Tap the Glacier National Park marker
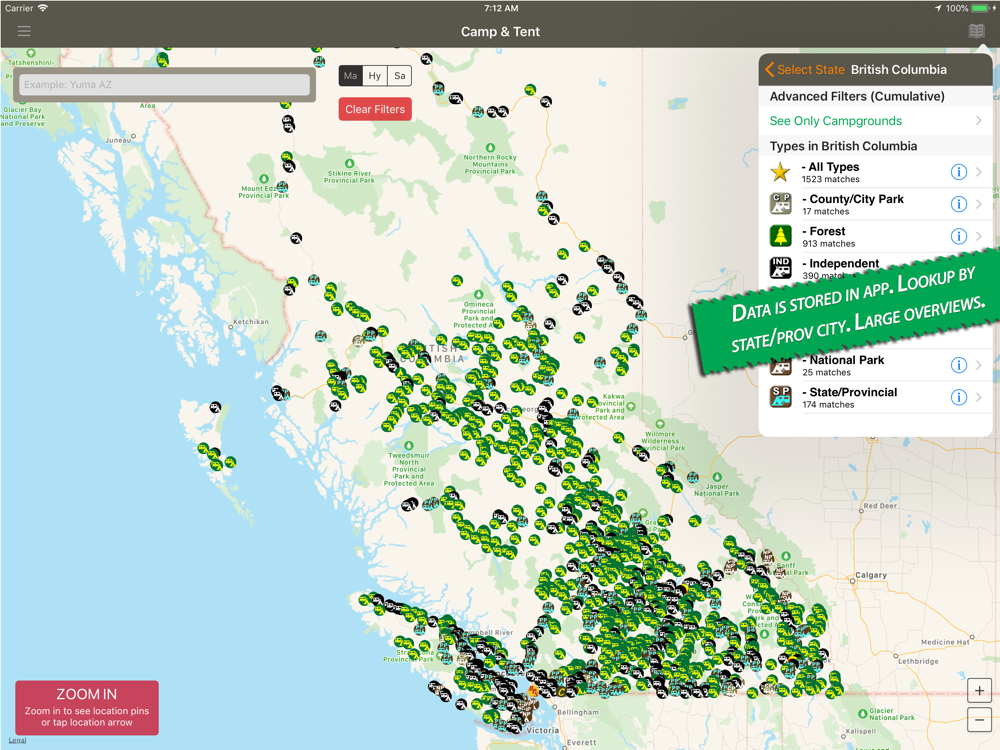 point(862,714)
